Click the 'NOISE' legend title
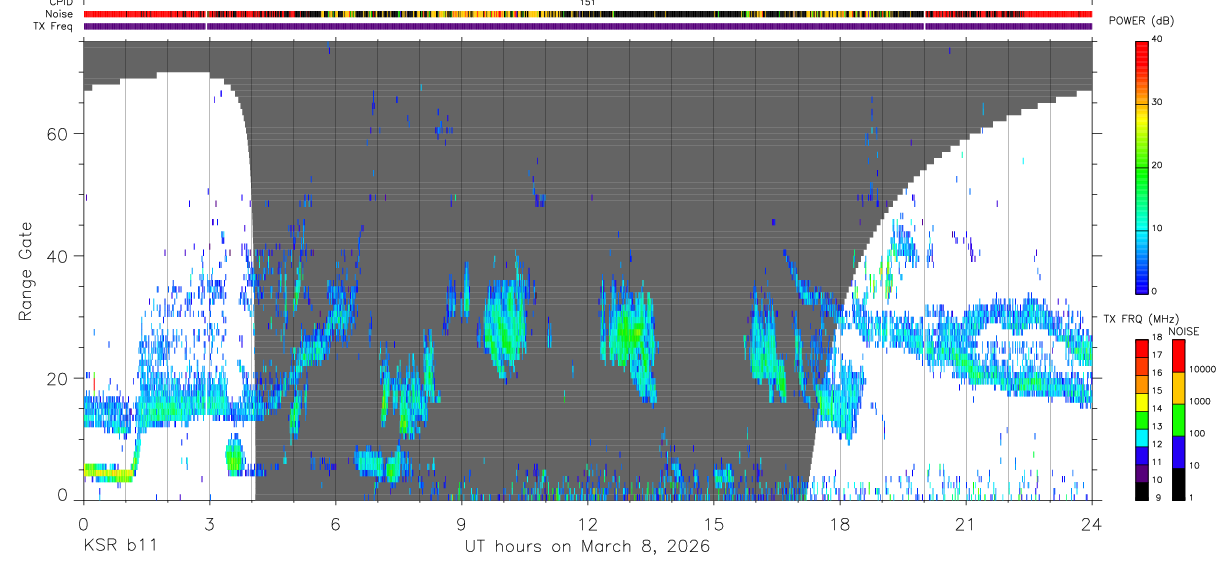 [x=1183, y=331]
